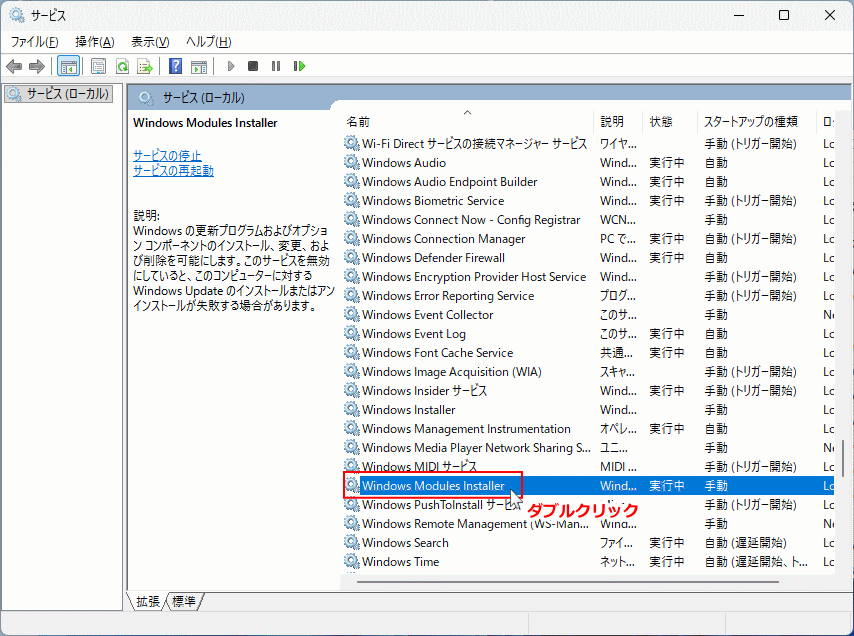The width and height of the screenshot is (854, 636).
Task: Select Windows Event Collector service
Action: click(589, 314)
